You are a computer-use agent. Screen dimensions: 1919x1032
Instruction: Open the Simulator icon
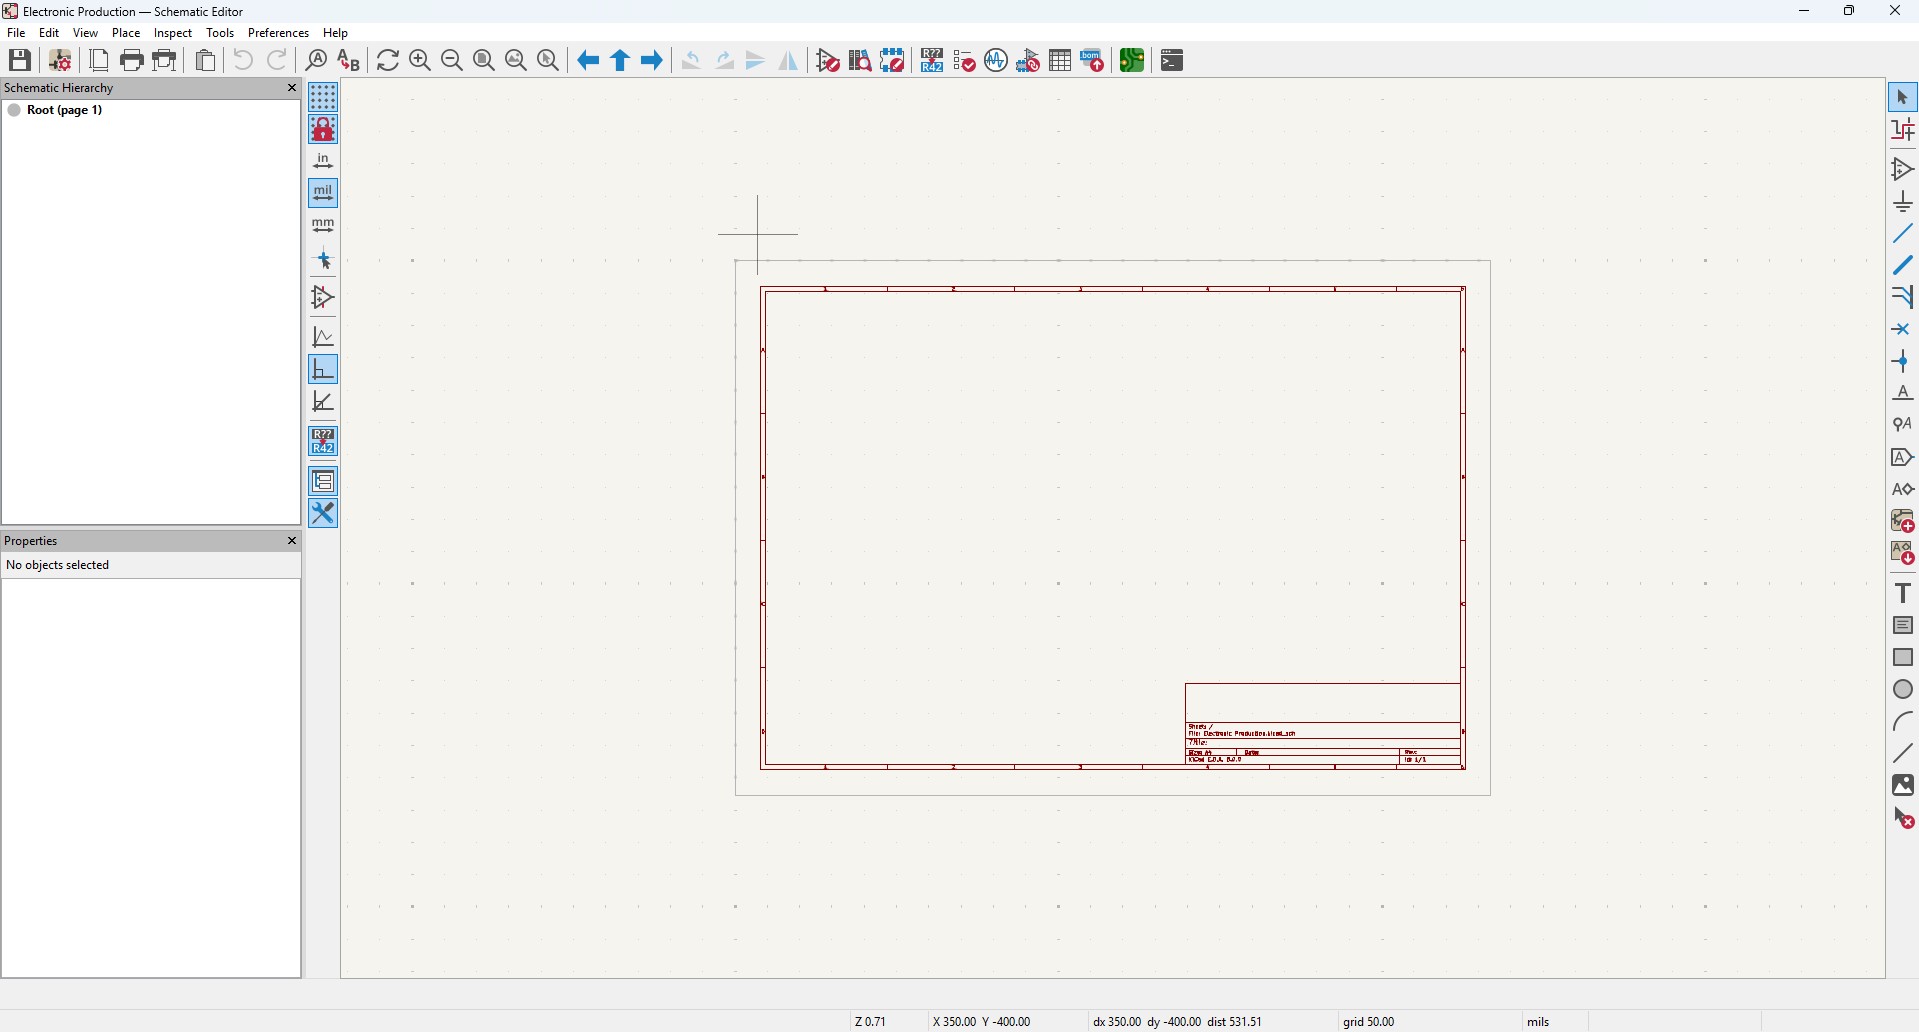[x=997, y=60]
